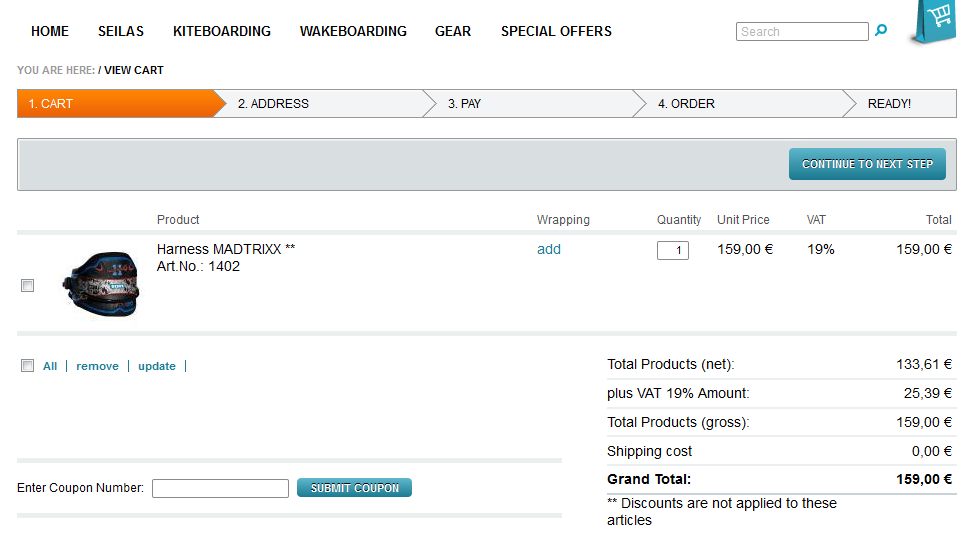The height and width of the screenshot is (542, 978).
Task: Click the update cart link
Action: click(157, 366)
